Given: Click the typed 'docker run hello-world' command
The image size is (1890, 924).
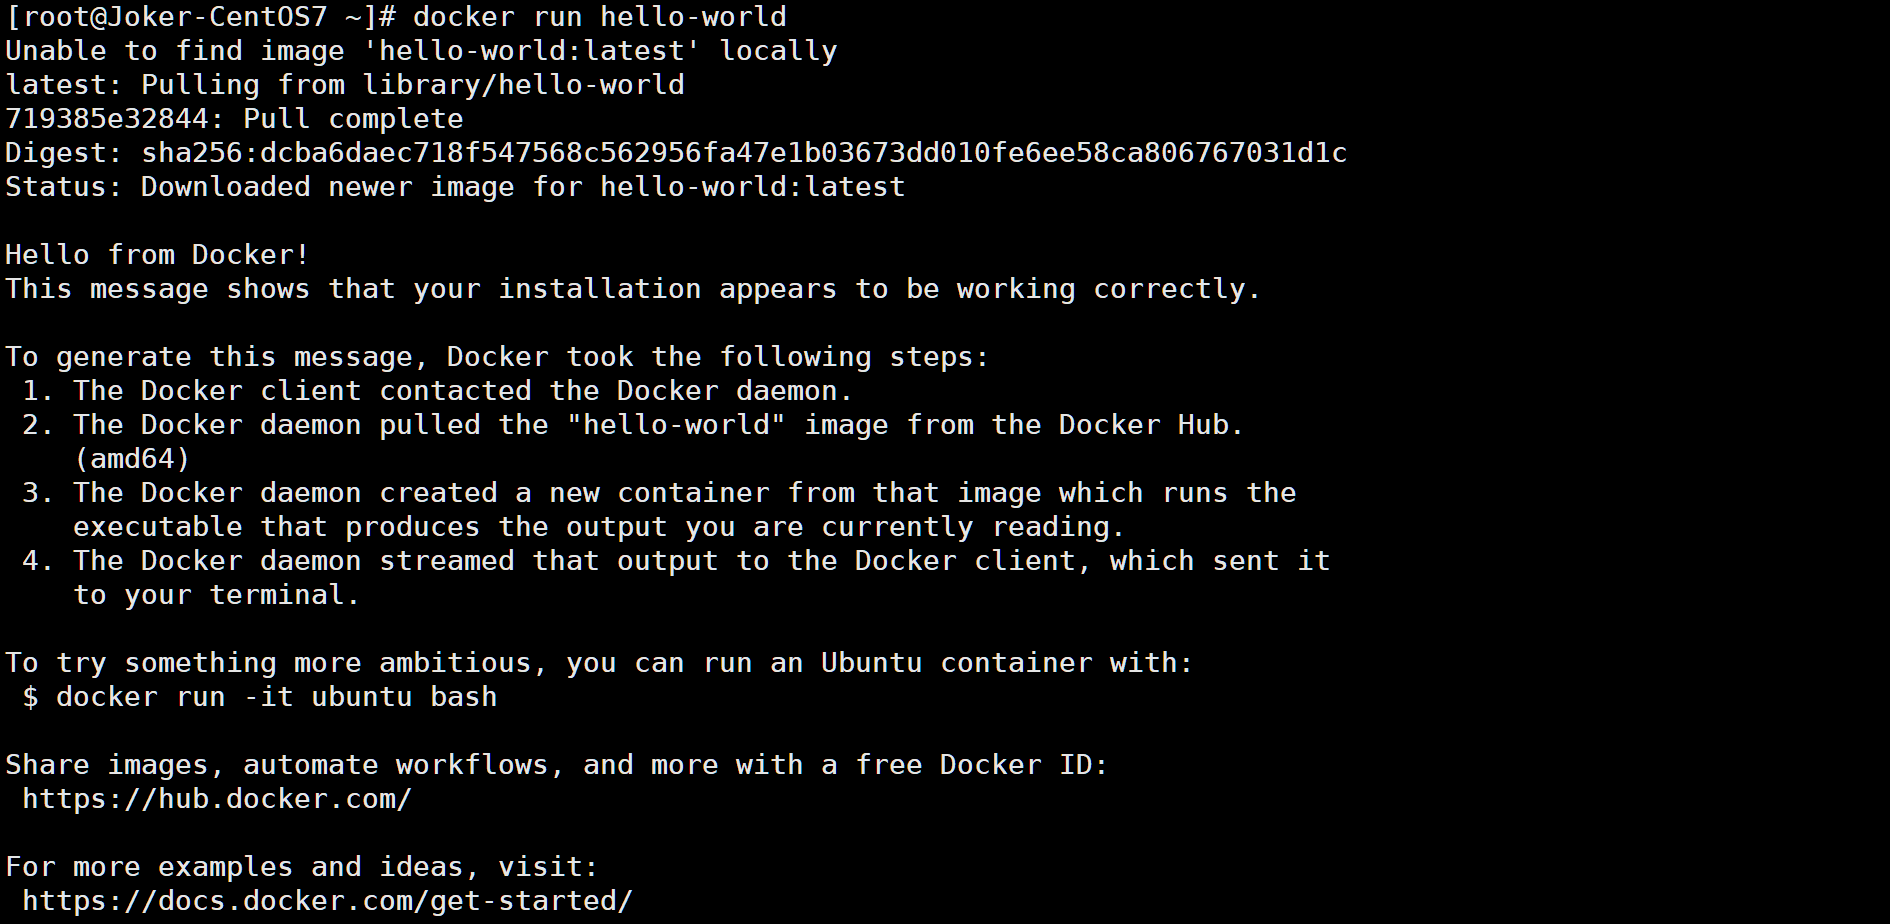Looking at the screenshot, I should 599,17.
